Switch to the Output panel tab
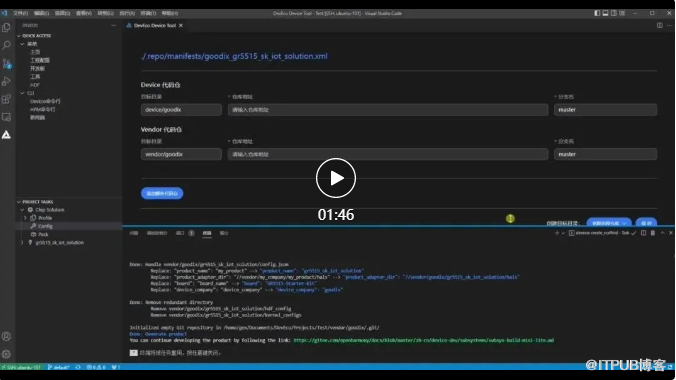Viewport: 676px width, 380px height. (224, 233)
